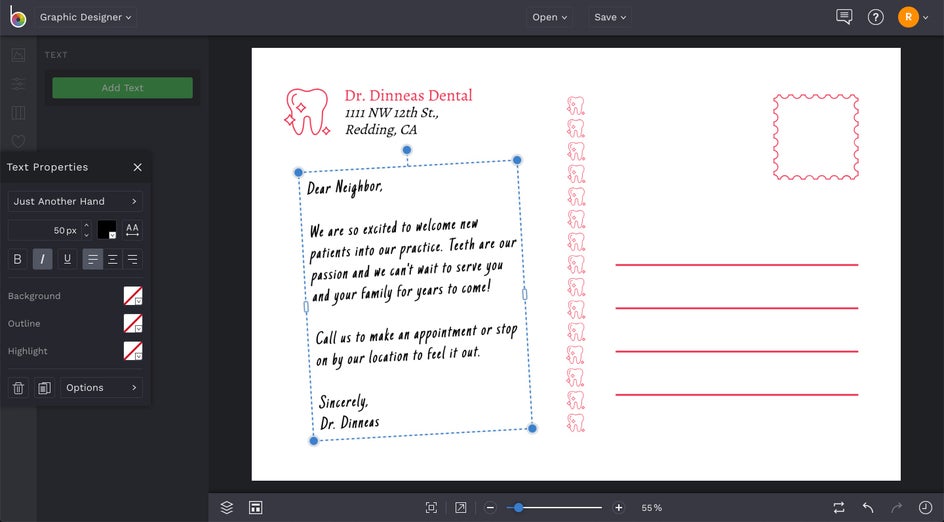Viewport: 944px width, 522px height.
Task: Open the Outline color swatch
Action: 133,323
